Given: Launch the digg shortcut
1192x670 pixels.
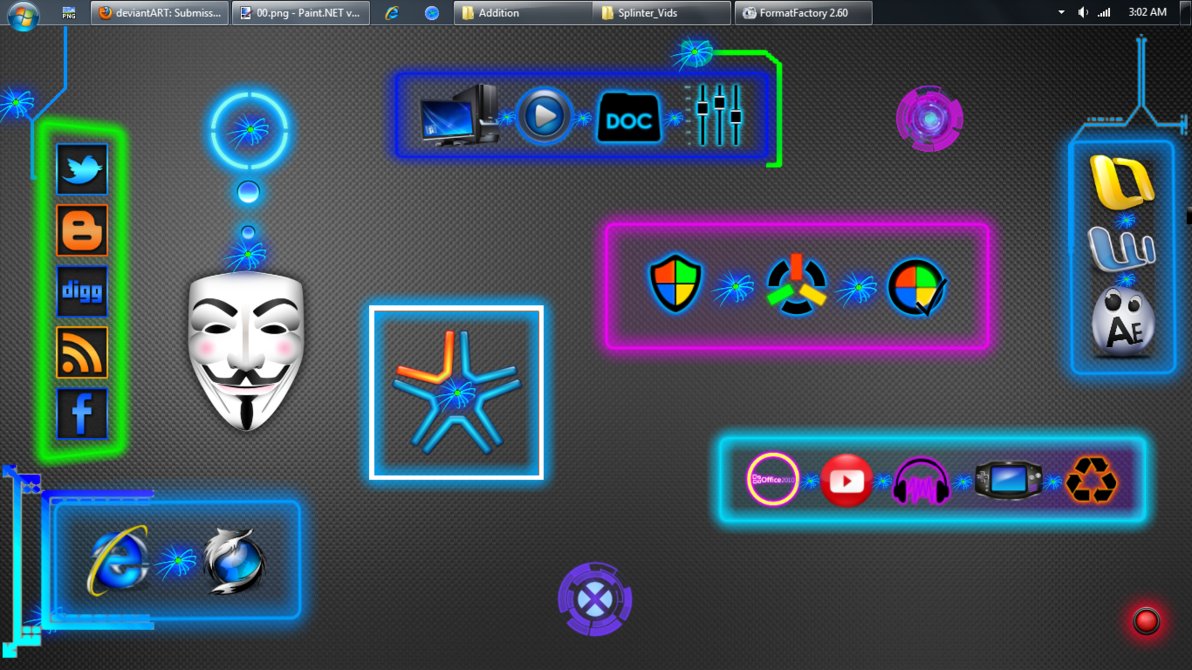Looking at the screenshot, I should tap(82, 291).
